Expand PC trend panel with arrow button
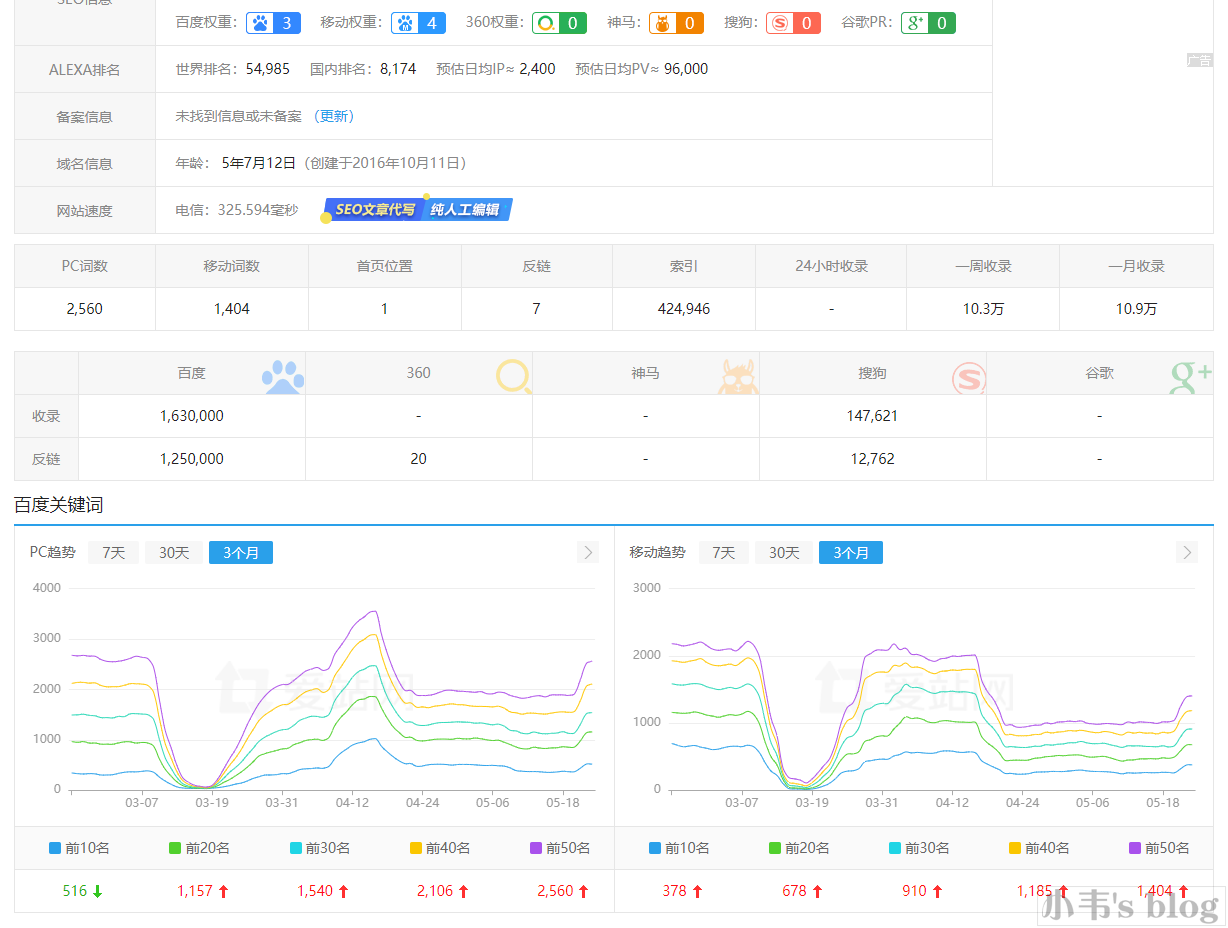 coord(588,552)
